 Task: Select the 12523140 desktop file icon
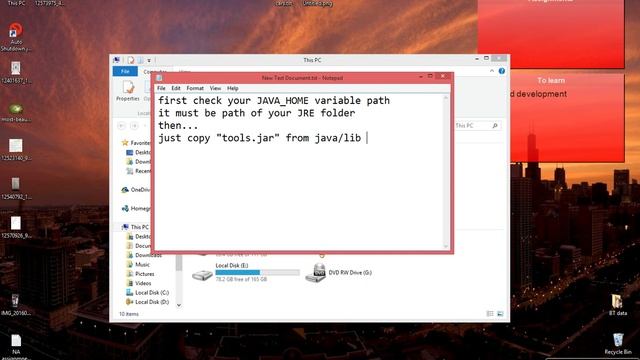pyautogui.click(x=16, y=150)
